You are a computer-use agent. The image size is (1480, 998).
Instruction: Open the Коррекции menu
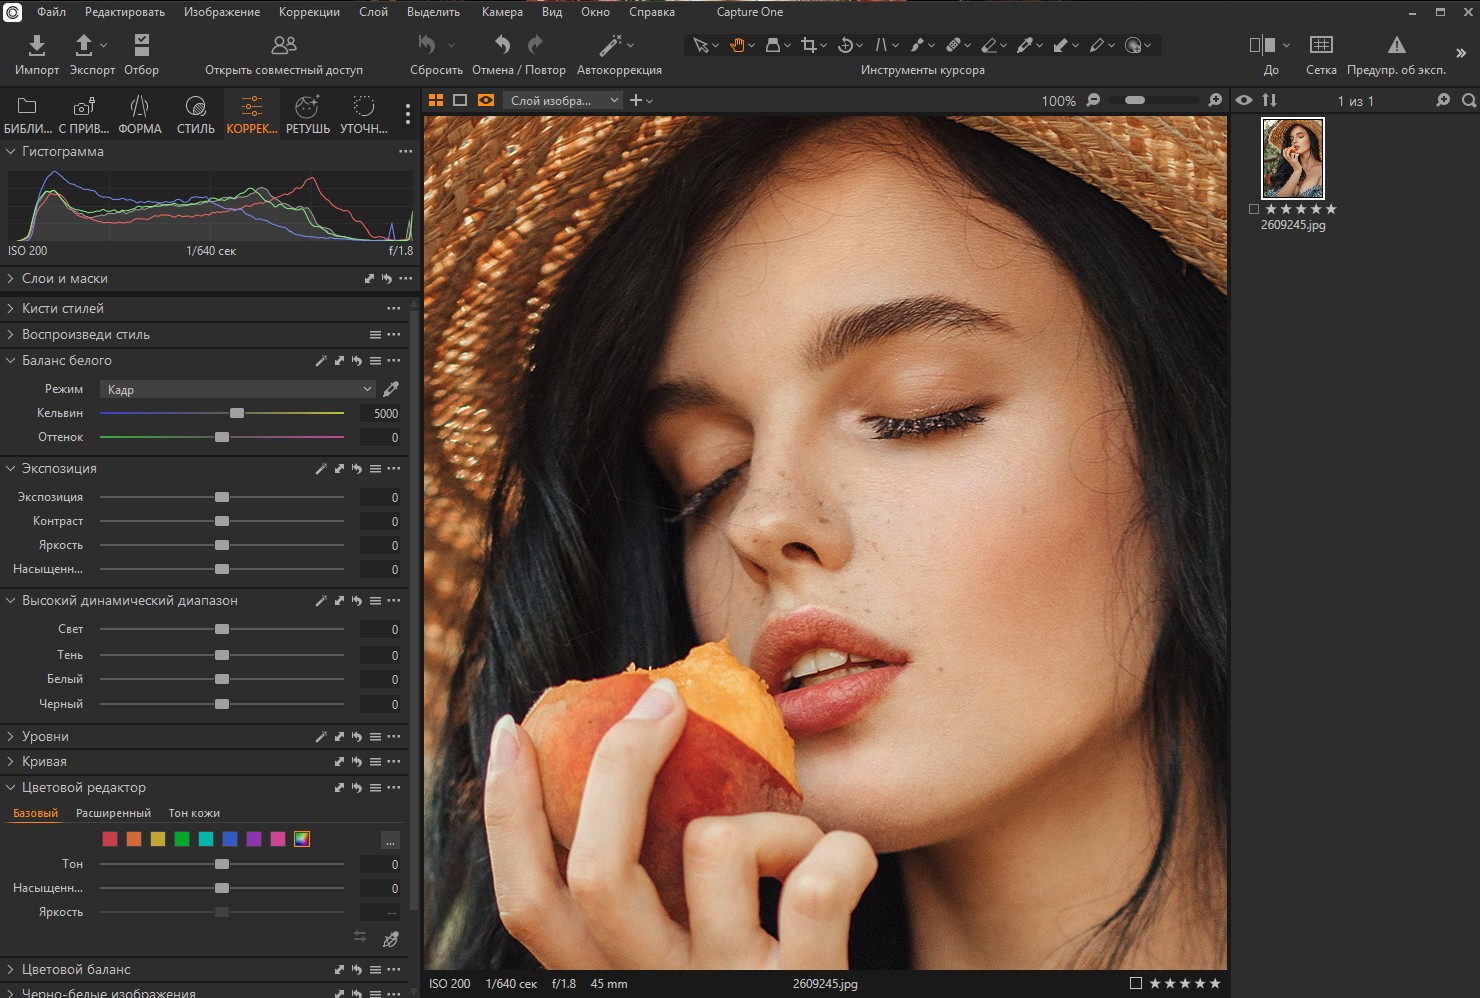[x=309, y=12]
